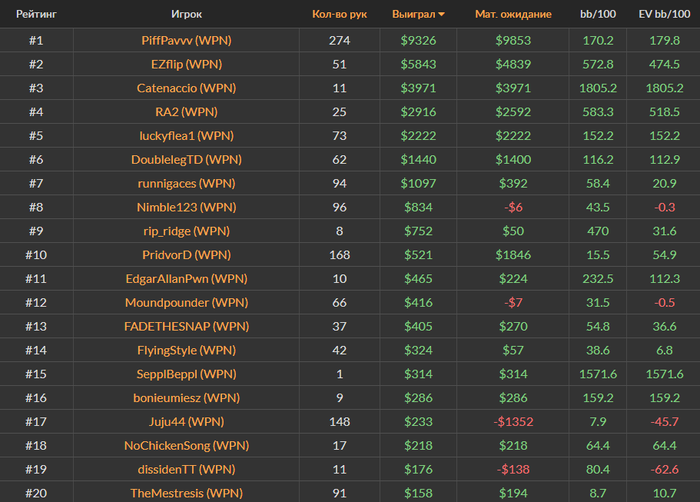Sort by Мат. ожидание column header
The width and height of the screenshot is (700, 502).
(x=513, y=14)
